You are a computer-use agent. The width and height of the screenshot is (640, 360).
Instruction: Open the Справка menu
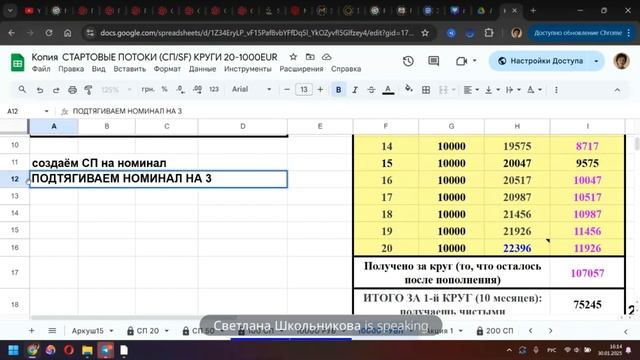346,69
